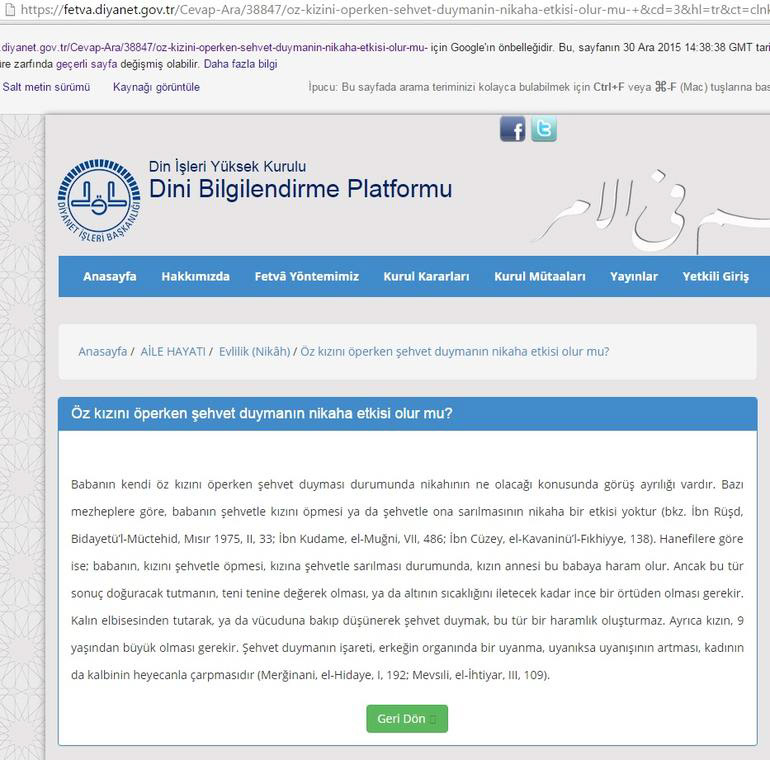Viewport: 770px width, 760px height.
Task: Click the Salt metin sürümü link
Action: 46,87
